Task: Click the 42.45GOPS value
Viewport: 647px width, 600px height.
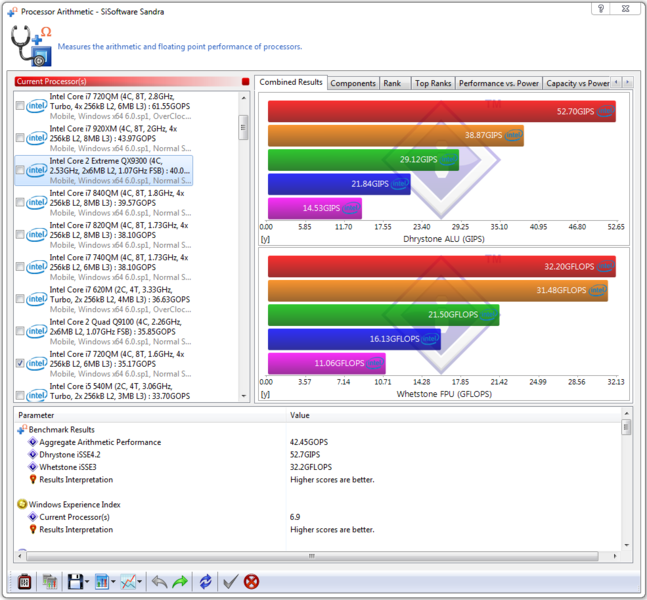Action: point(309,442)
